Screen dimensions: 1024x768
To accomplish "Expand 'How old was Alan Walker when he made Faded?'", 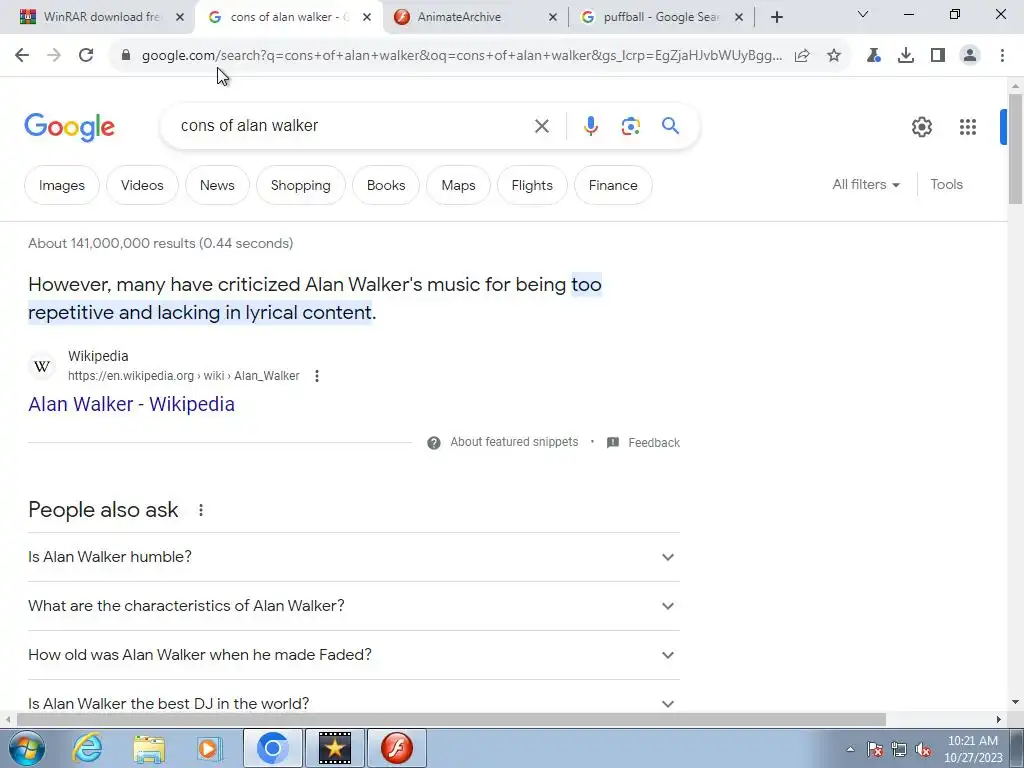I will pyautogui.click(x=353, y=655).
